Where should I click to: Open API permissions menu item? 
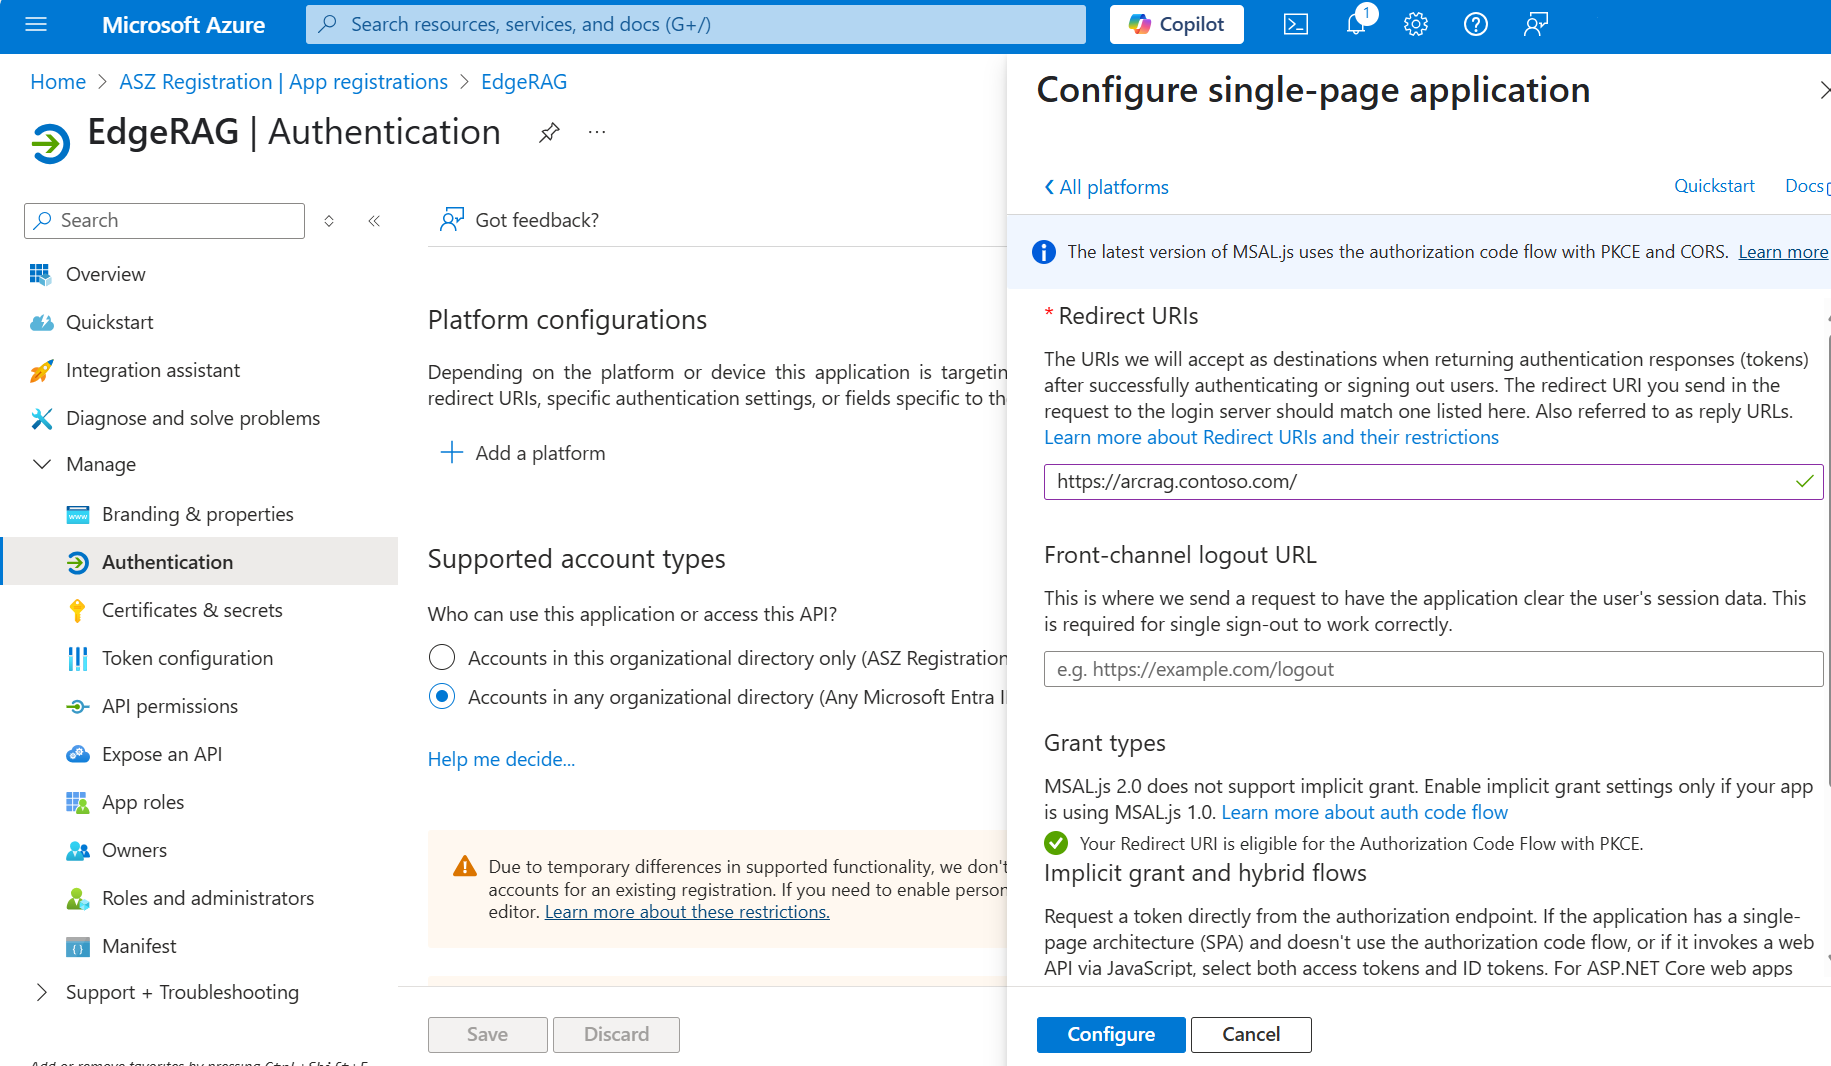coord(170,706)
